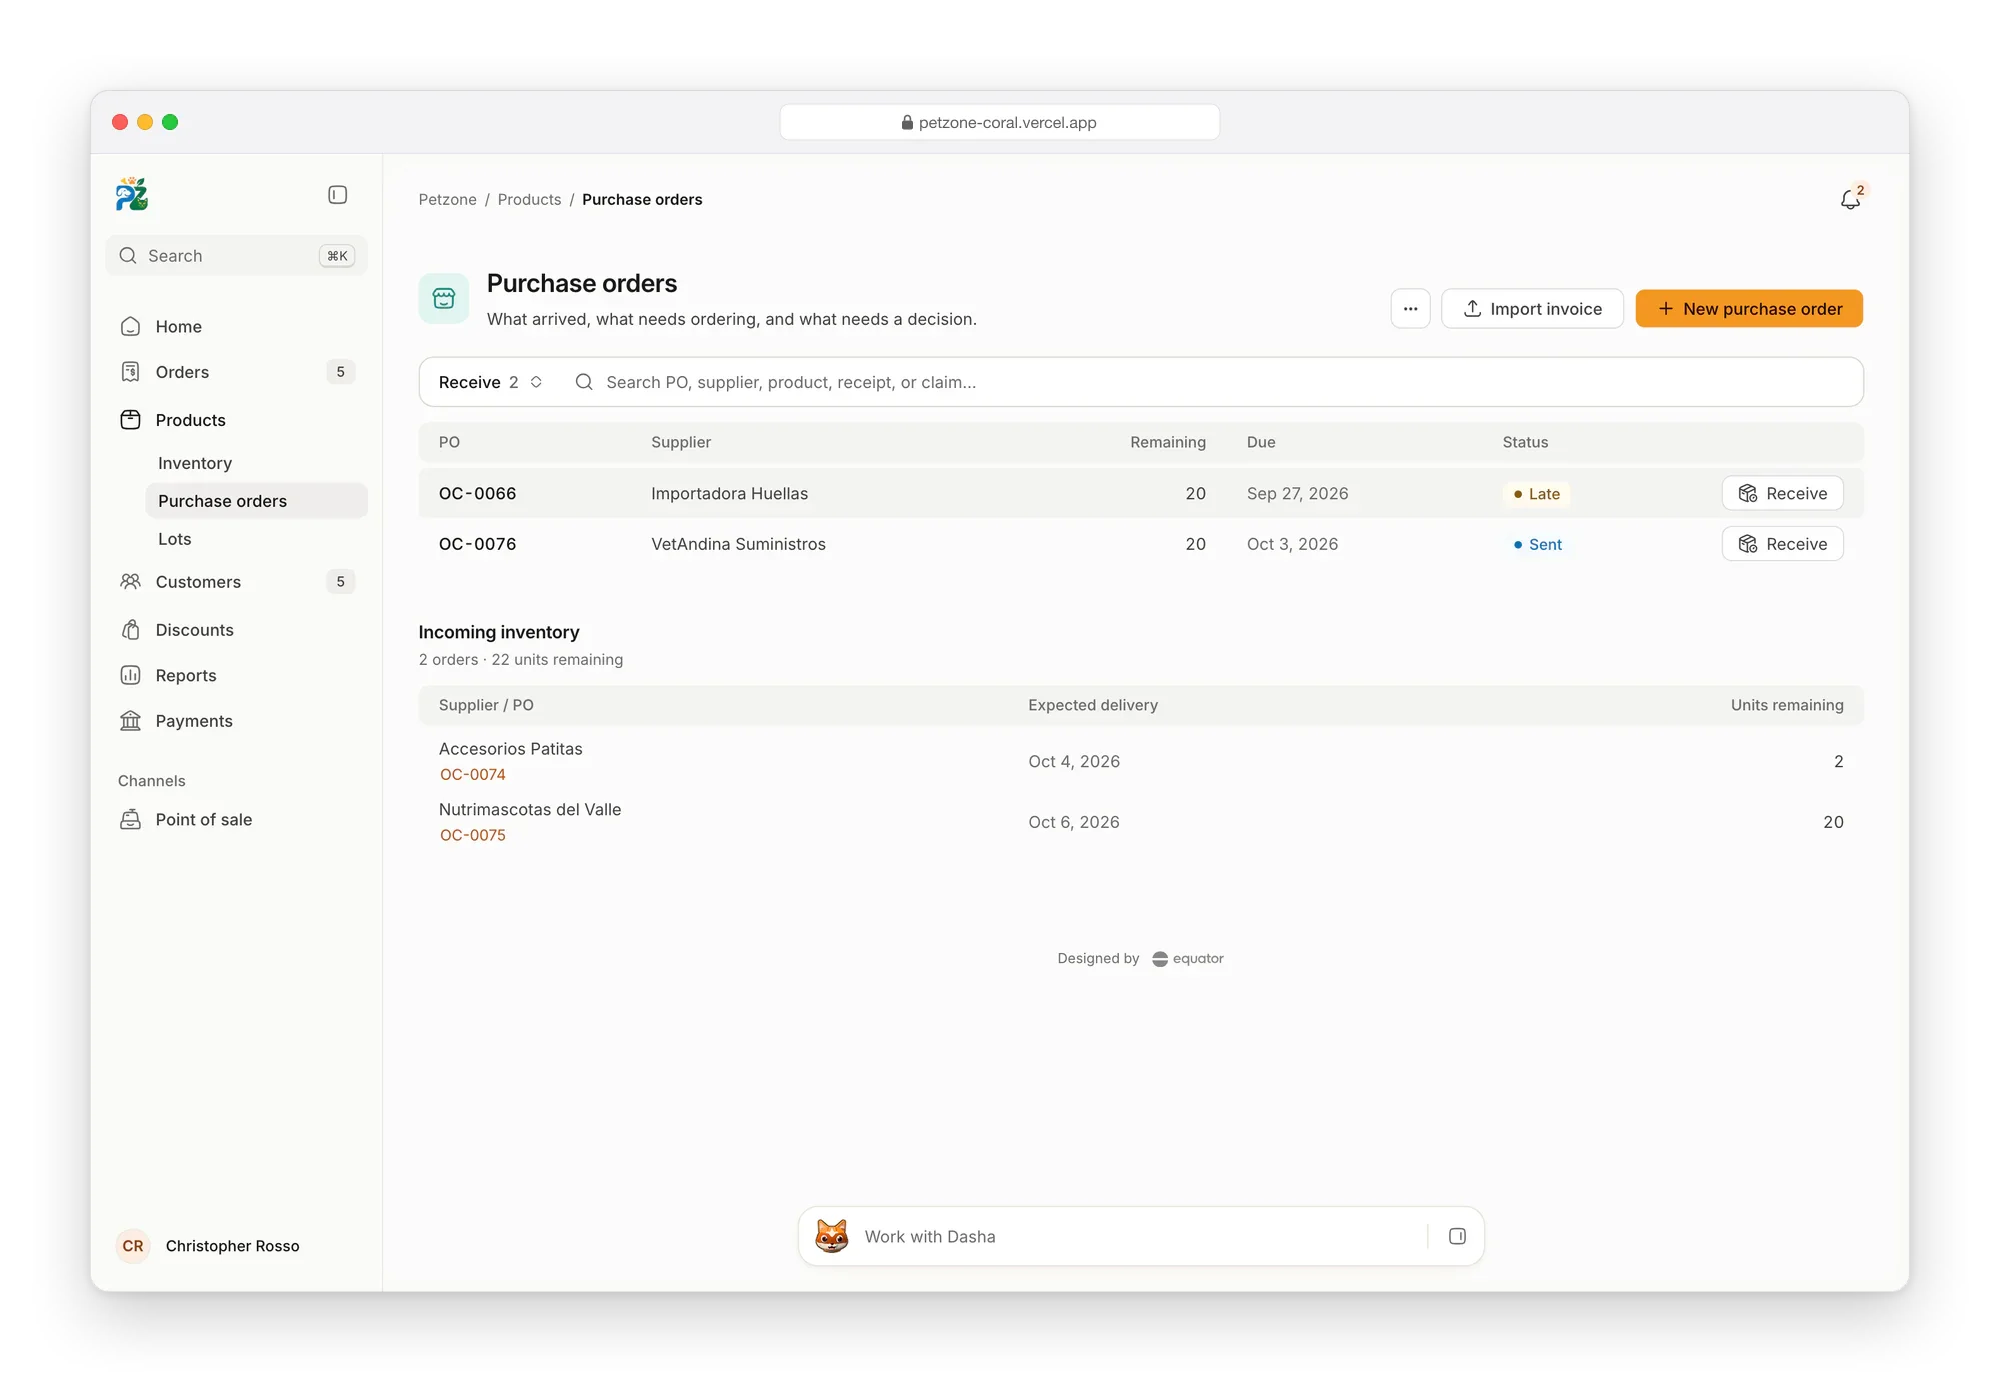Click the Payments bank icon
This screenshot has width=2000, height=1382.
point(131,721)
